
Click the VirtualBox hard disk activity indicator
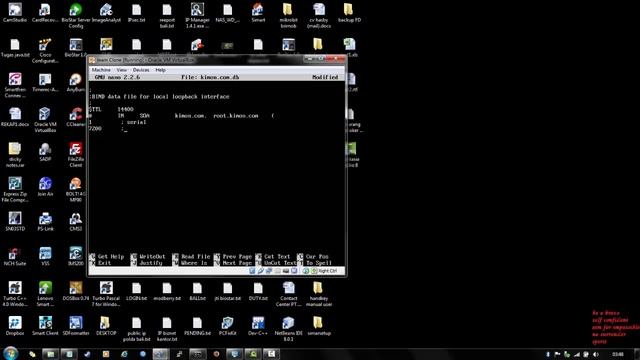click(252, 271)
